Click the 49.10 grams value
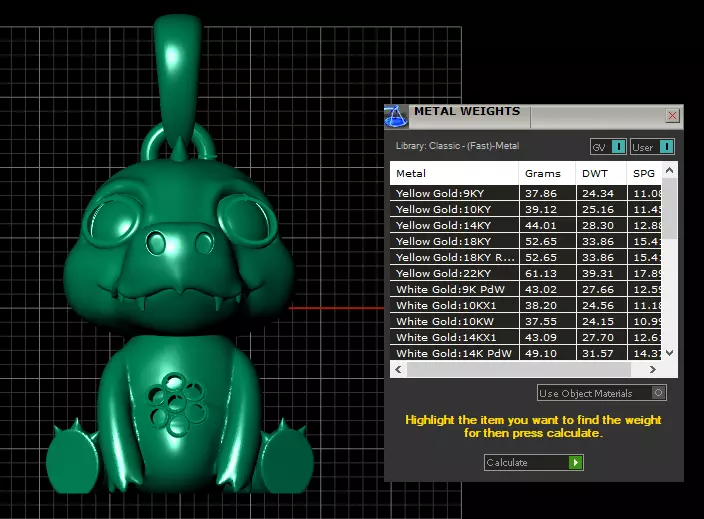Image resolution: width=704 pixels, height=519 pixels. pos(541,353)
